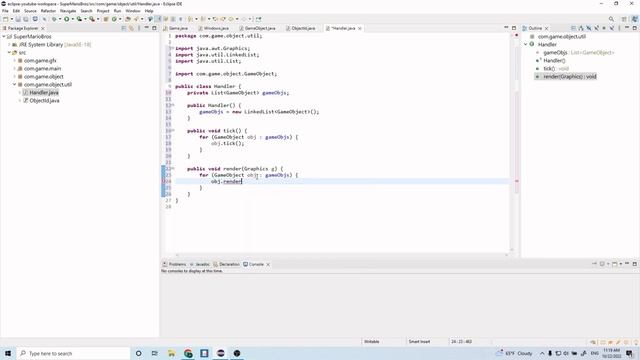The height and width of the screenshot is (360, 640).
Task: Expand the com.game.object package
Action: pyautogui.click(x=14, y=76)
